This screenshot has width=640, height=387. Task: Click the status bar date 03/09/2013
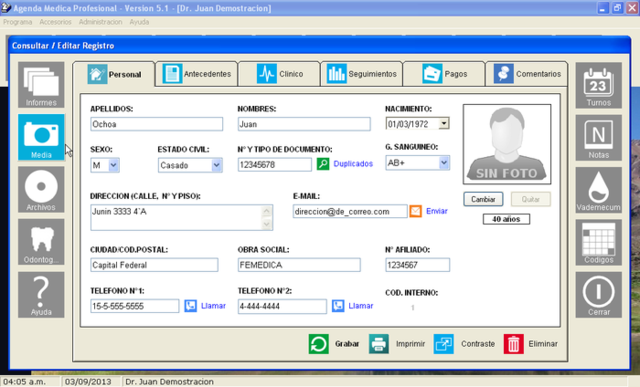tap(88, 382)
